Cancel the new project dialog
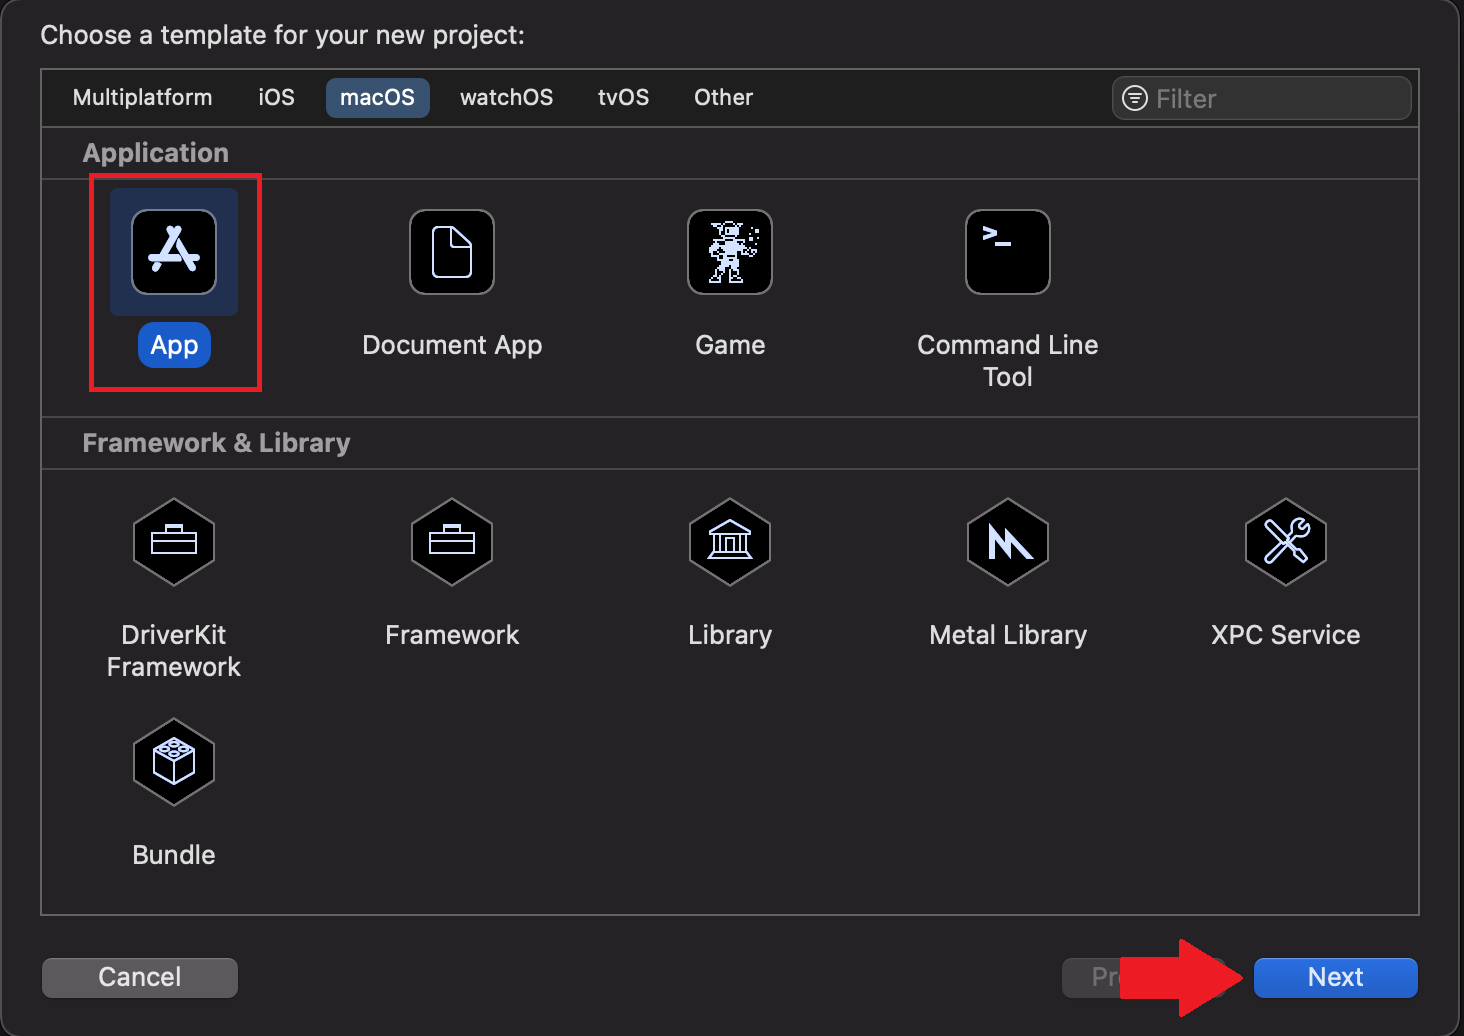The height and width of the screenshot is (1036, 1464). (x=140, y=977)
